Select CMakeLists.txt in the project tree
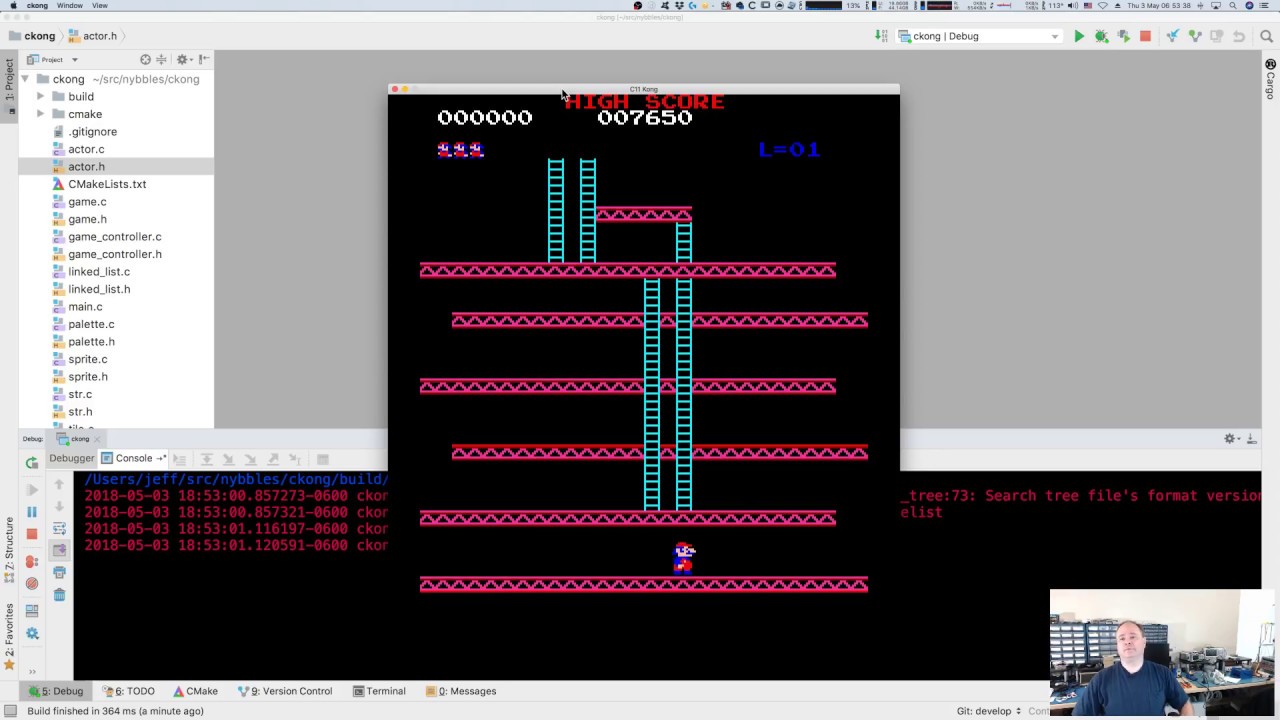 click(107, 184)
